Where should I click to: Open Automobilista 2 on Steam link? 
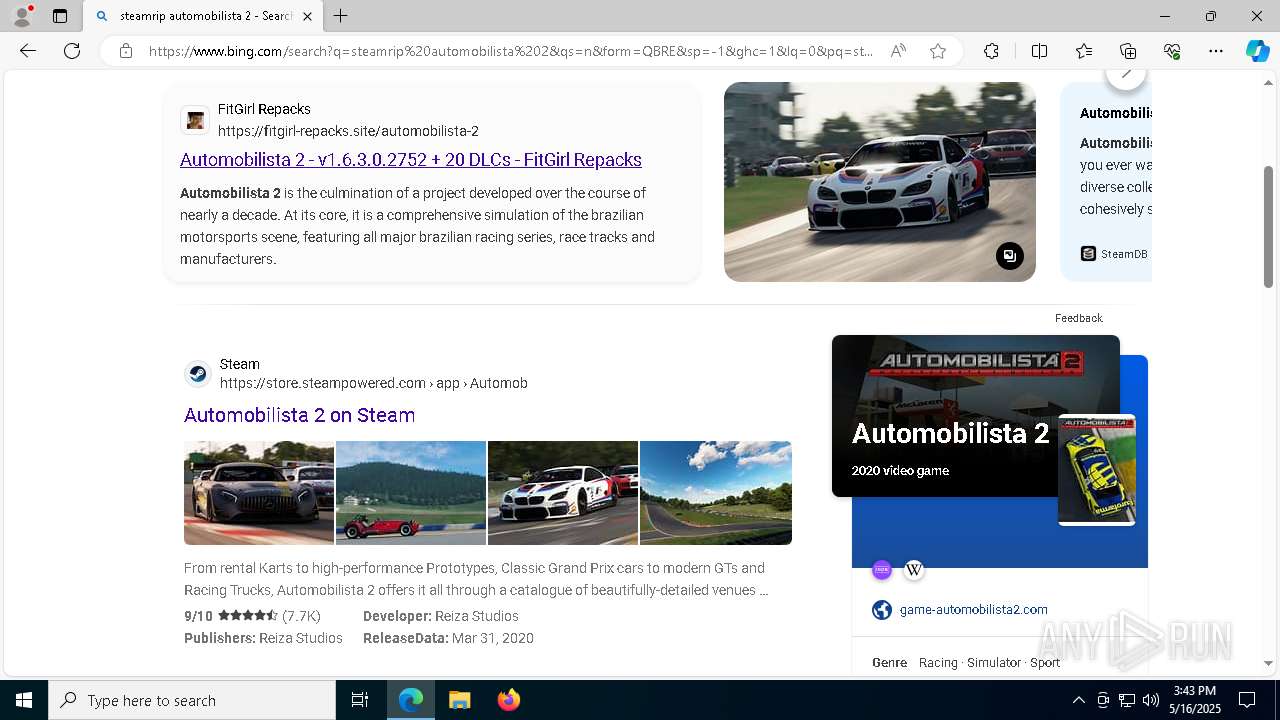[299, 415]
